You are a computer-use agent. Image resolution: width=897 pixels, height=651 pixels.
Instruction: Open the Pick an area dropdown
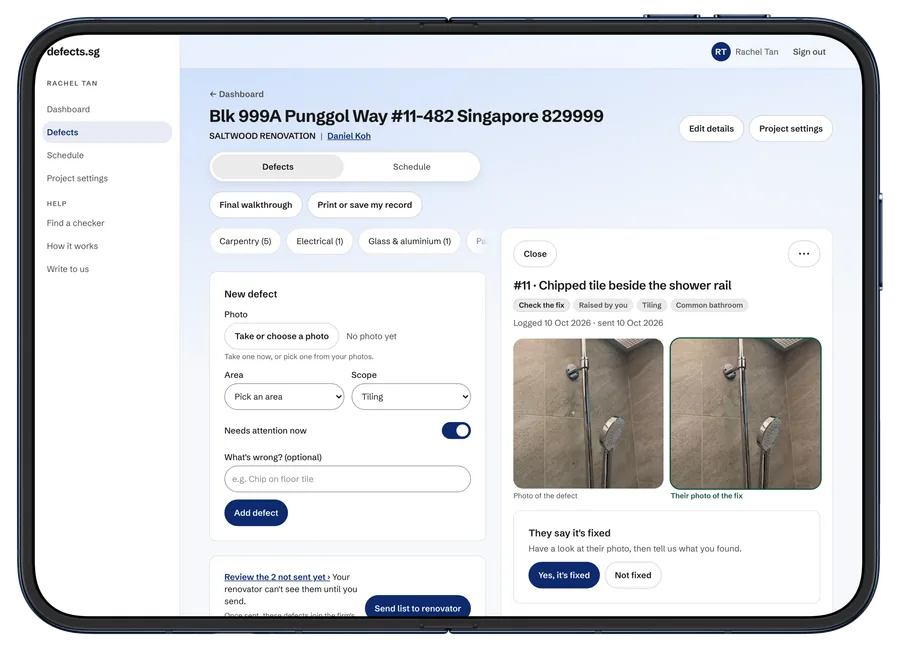(x=284, y=397)
